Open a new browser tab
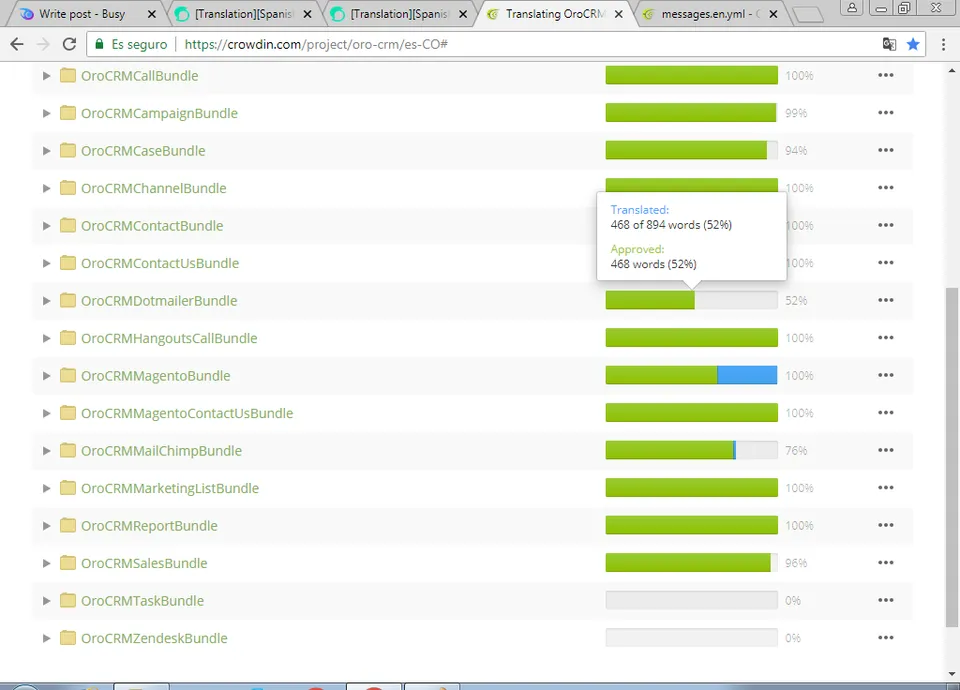 [808, 14]
